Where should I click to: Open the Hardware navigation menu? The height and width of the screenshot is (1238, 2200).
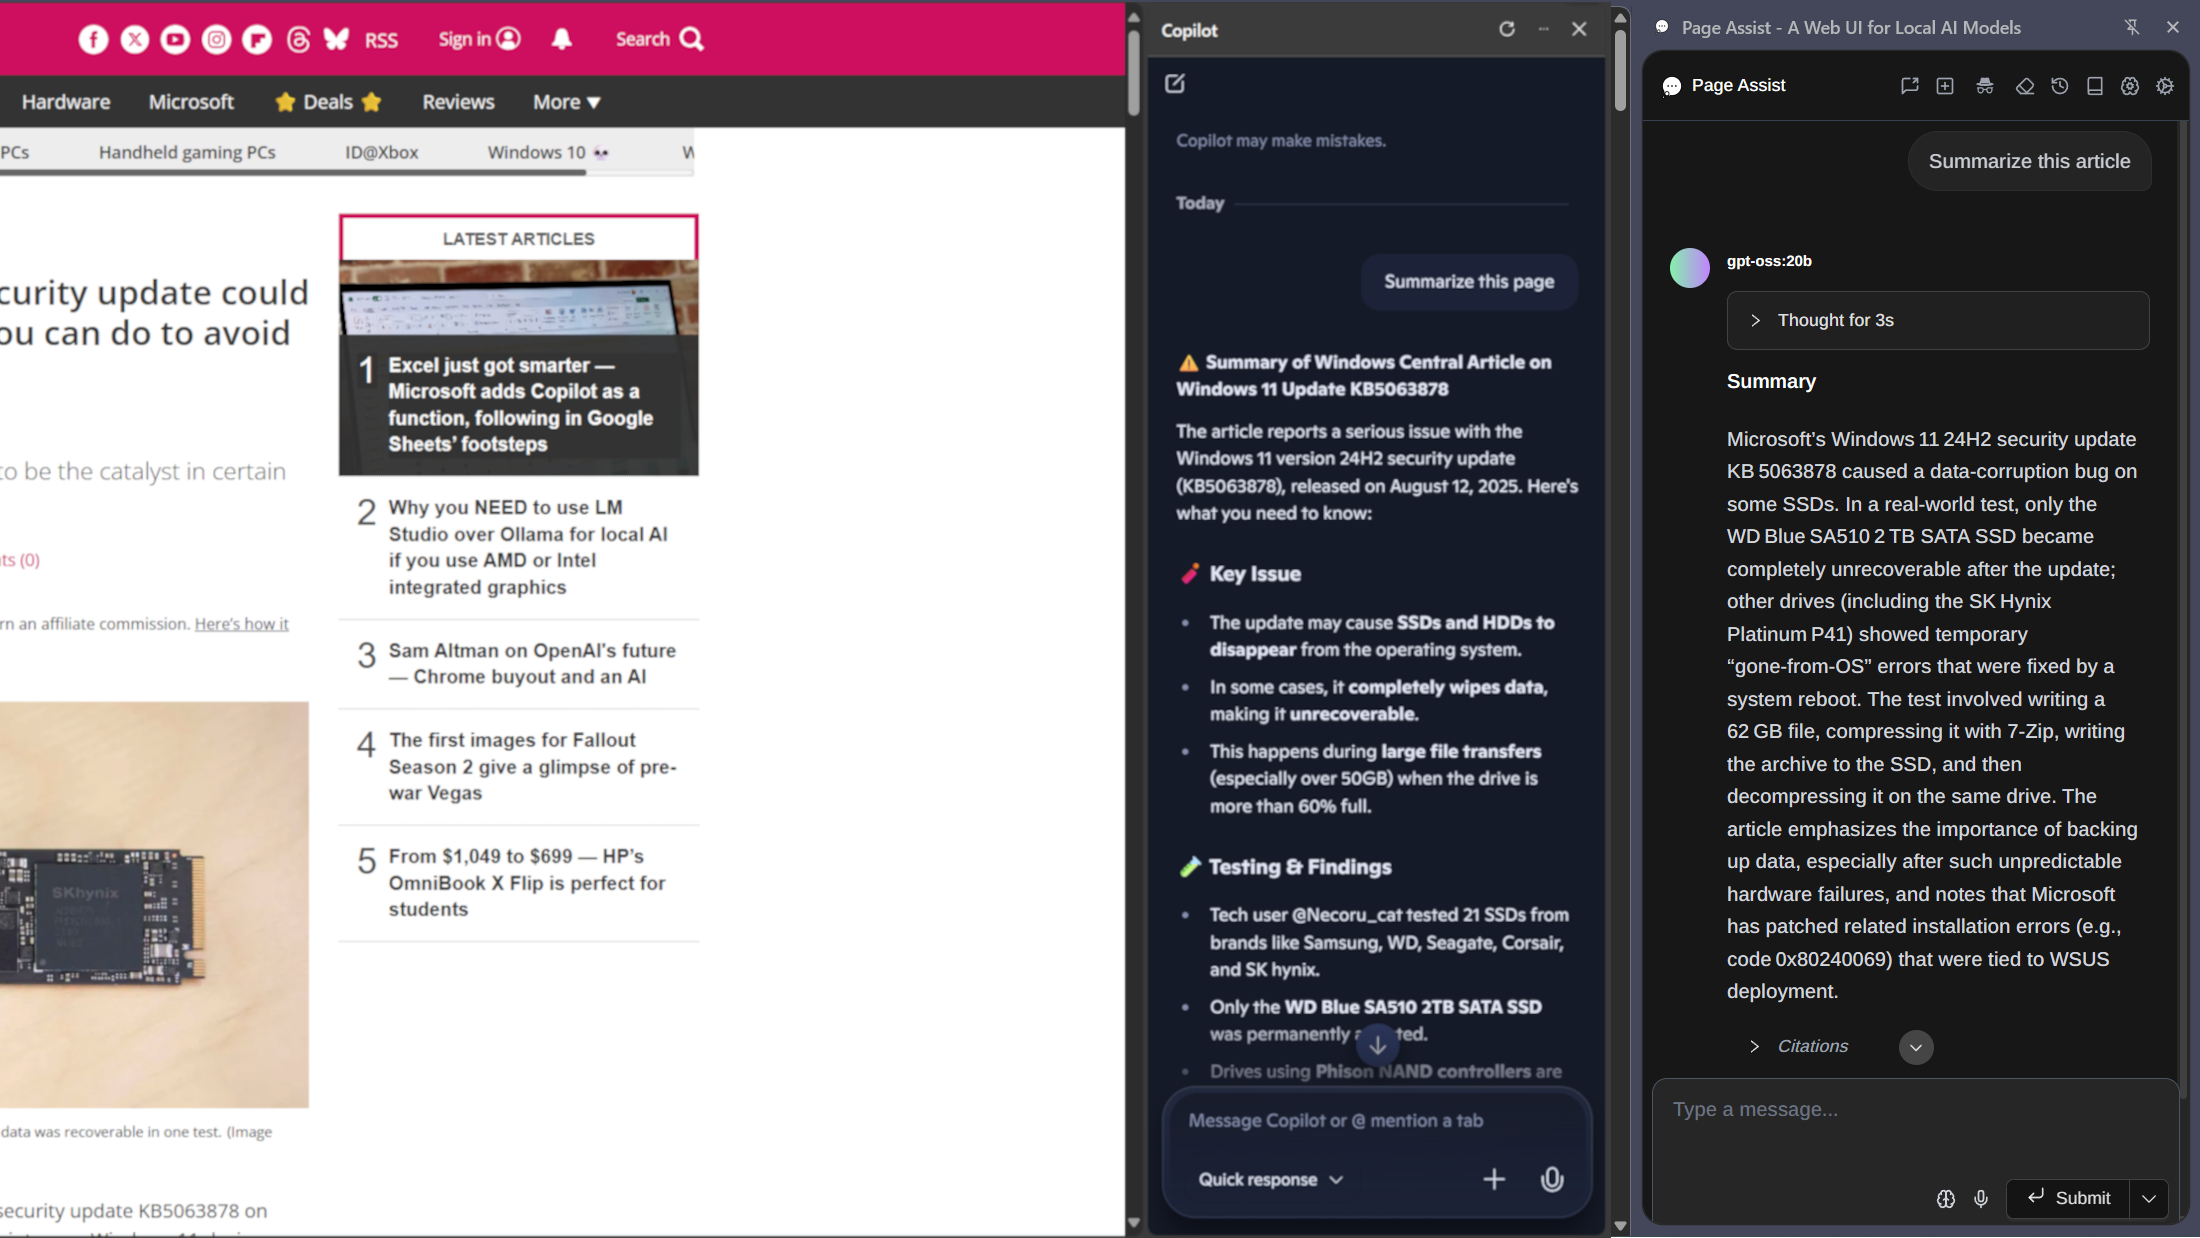click(x=66, y=102)
